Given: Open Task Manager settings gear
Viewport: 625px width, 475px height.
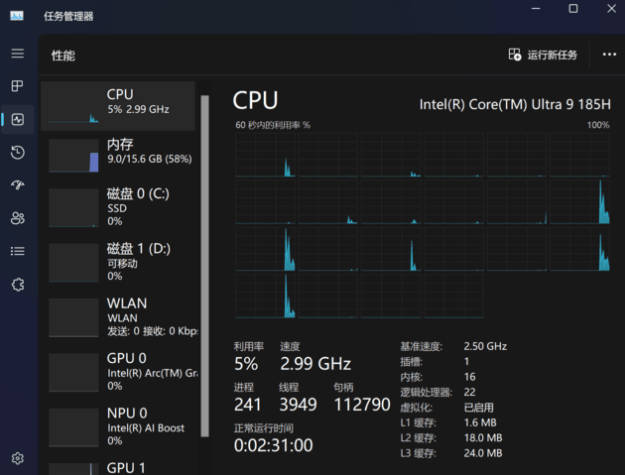Looking at the screenshot, I should 18,458.
